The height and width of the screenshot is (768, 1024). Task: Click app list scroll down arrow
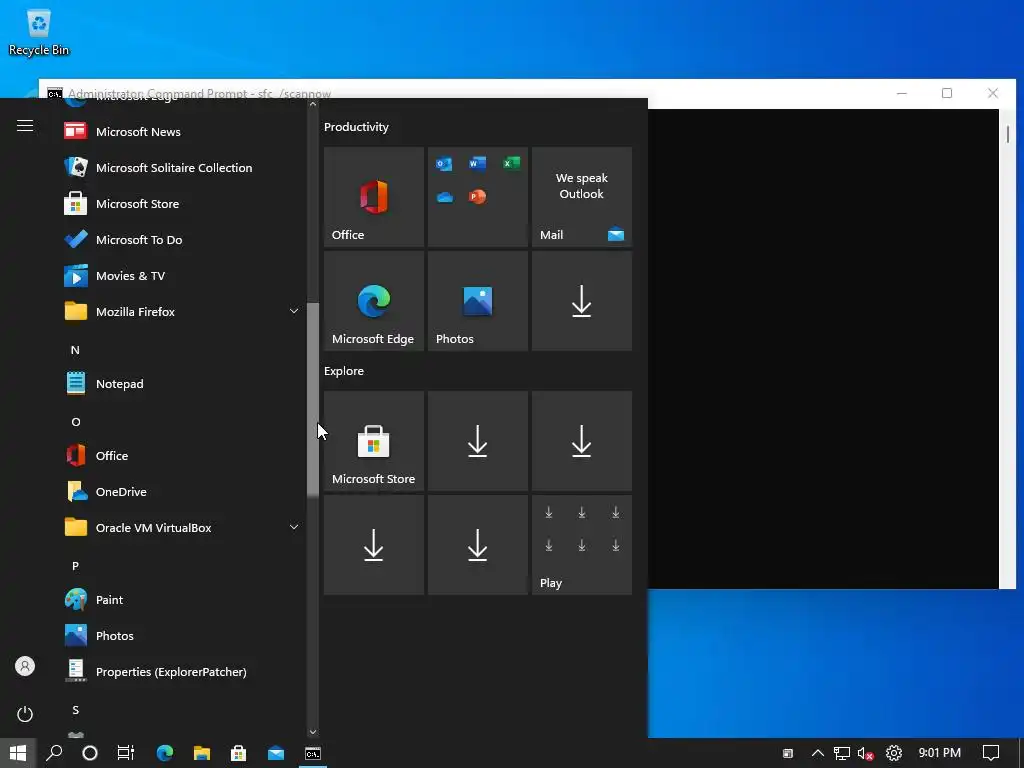tap(313, 732)
